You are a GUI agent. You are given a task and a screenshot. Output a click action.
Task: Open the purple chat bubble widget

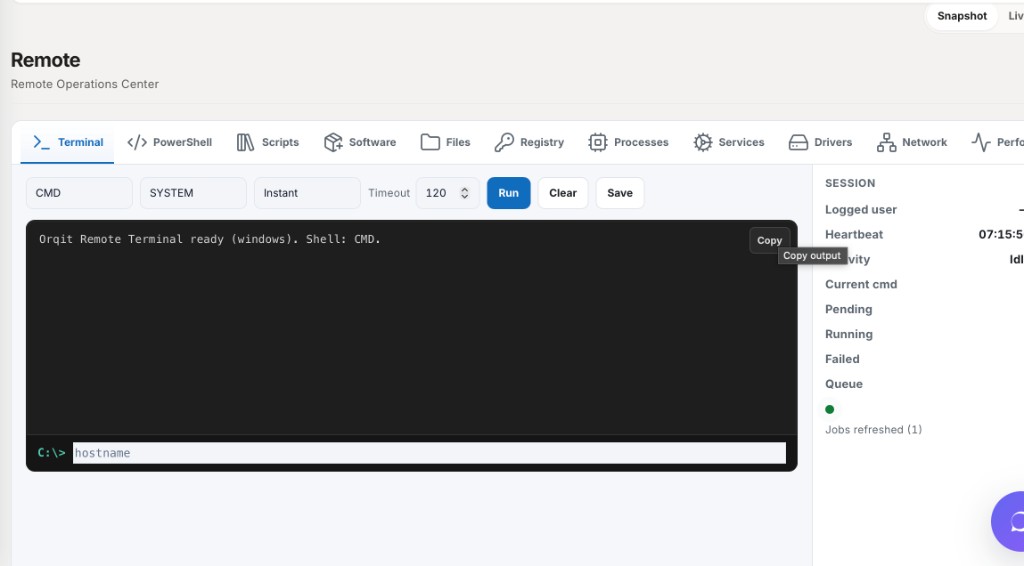(1009, 522)
